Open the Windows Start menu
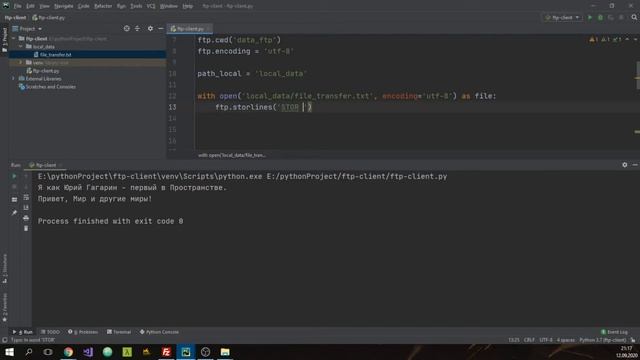The width and height of the screenshot is (640, 360). point(9,352)
